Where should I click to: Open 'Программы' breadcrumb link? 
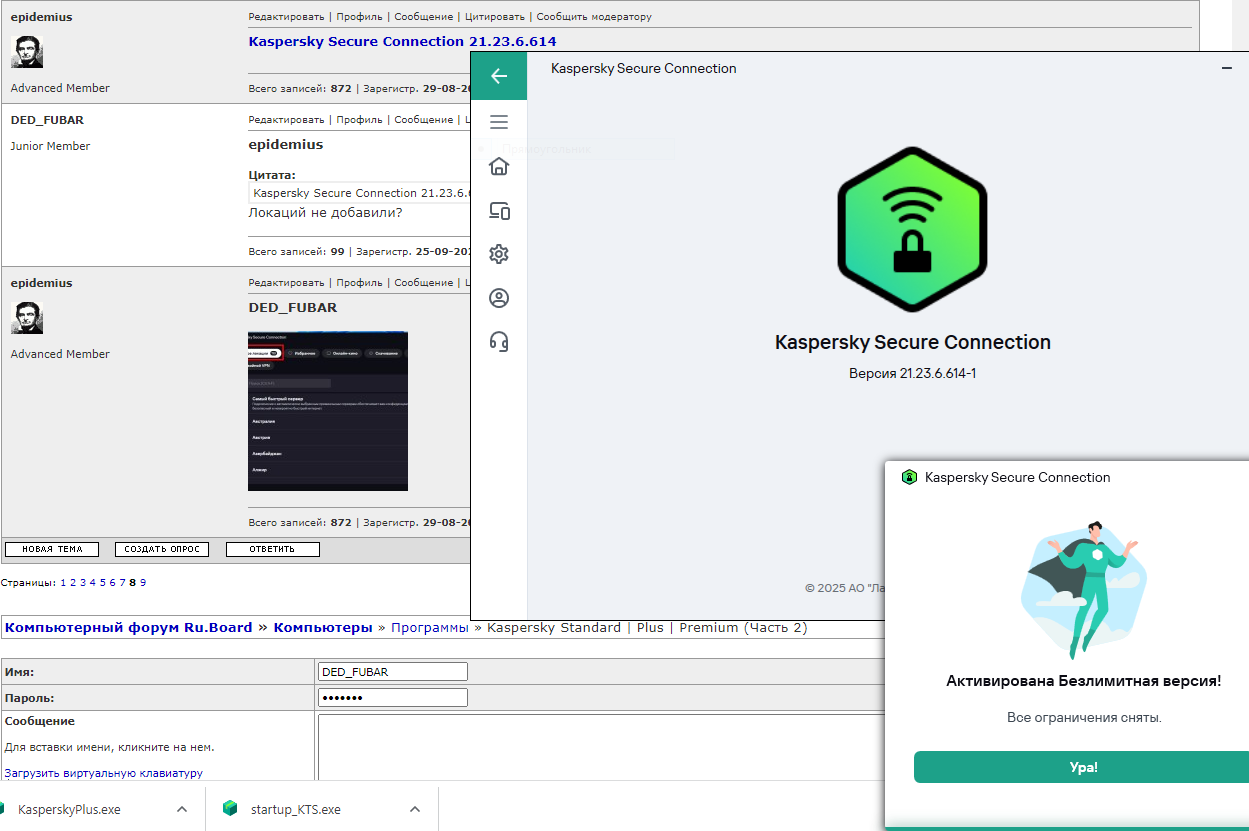pos(429,628)
